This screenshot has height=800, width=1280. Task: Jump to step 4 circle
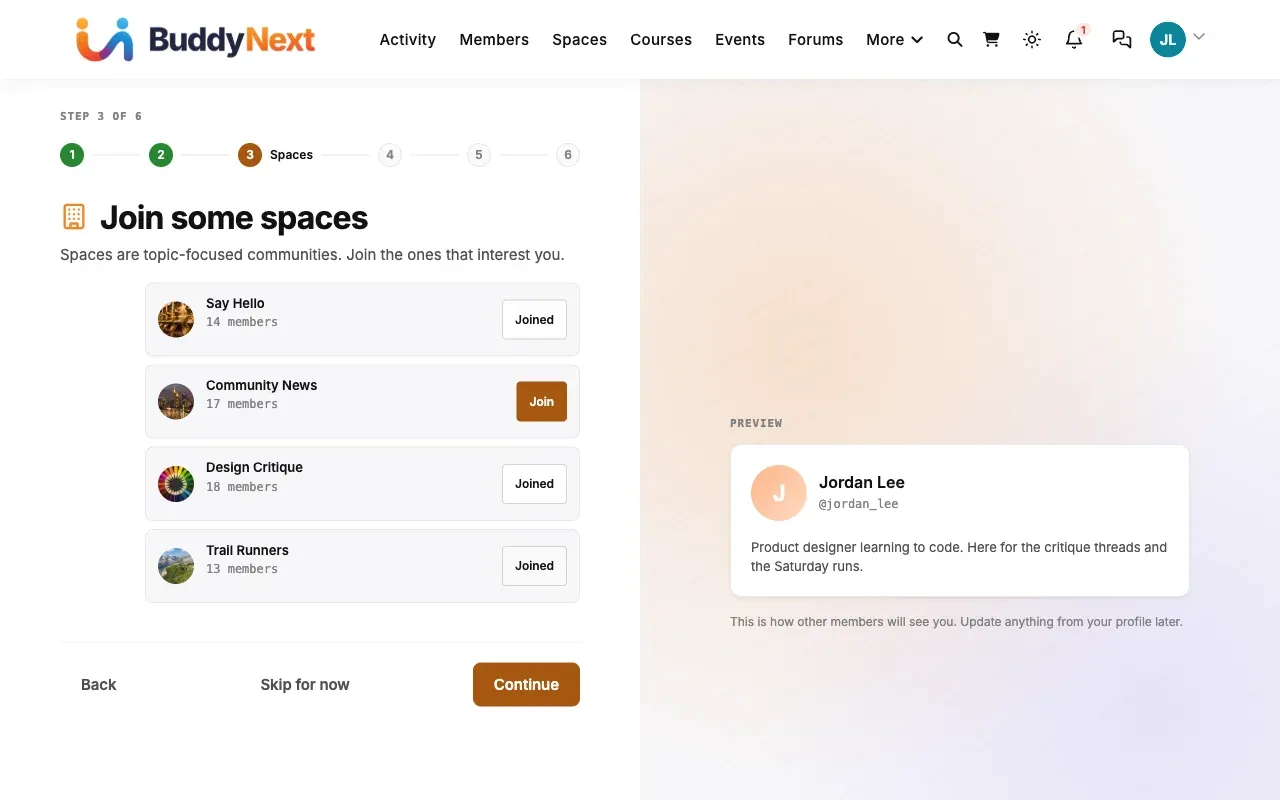pos(390,155)
